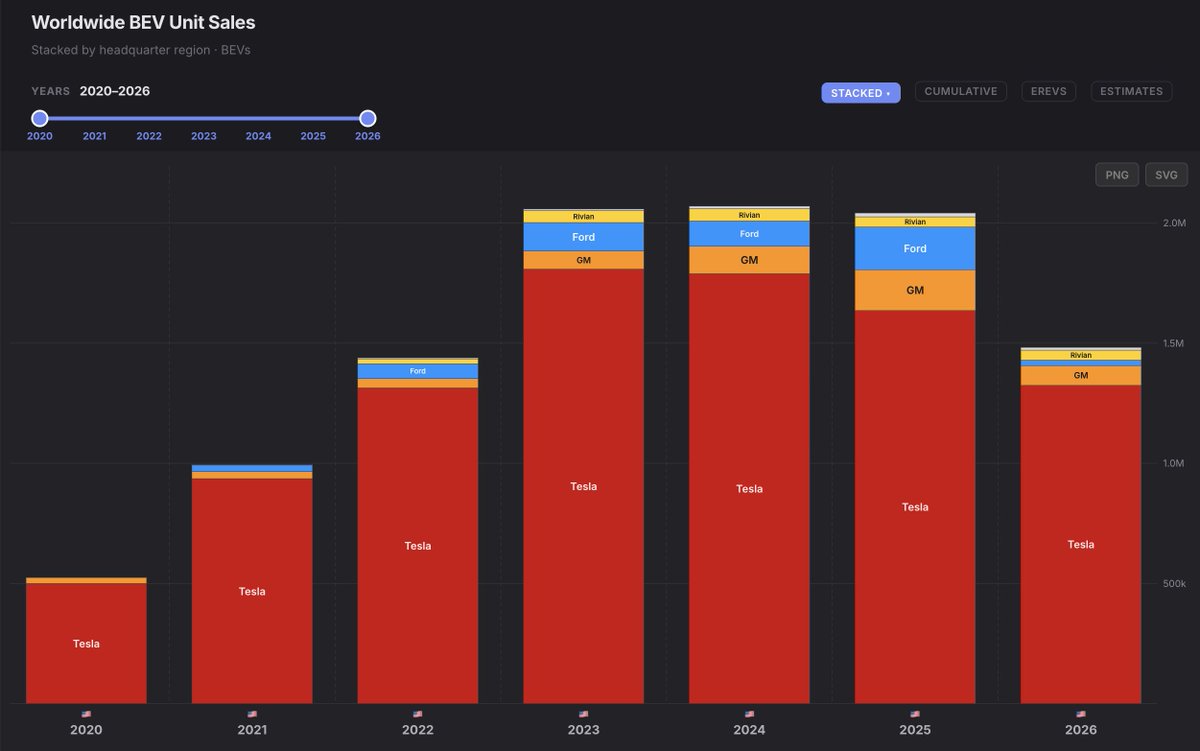This screenshot has width=1200, height=751.
Task: Select the 2025 tick on the year slider
Action: (313, 136)
